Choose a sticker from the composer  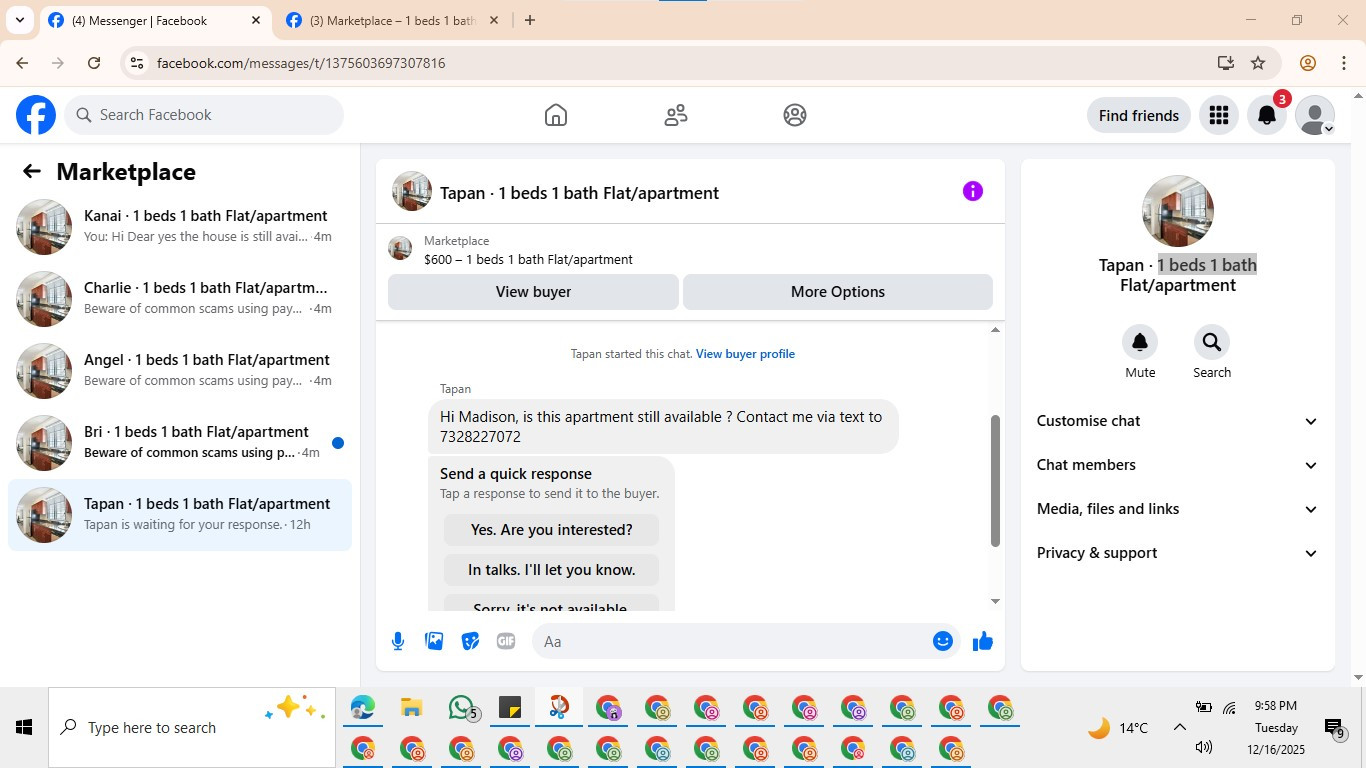pyautogui.click(x=470, y=641)
